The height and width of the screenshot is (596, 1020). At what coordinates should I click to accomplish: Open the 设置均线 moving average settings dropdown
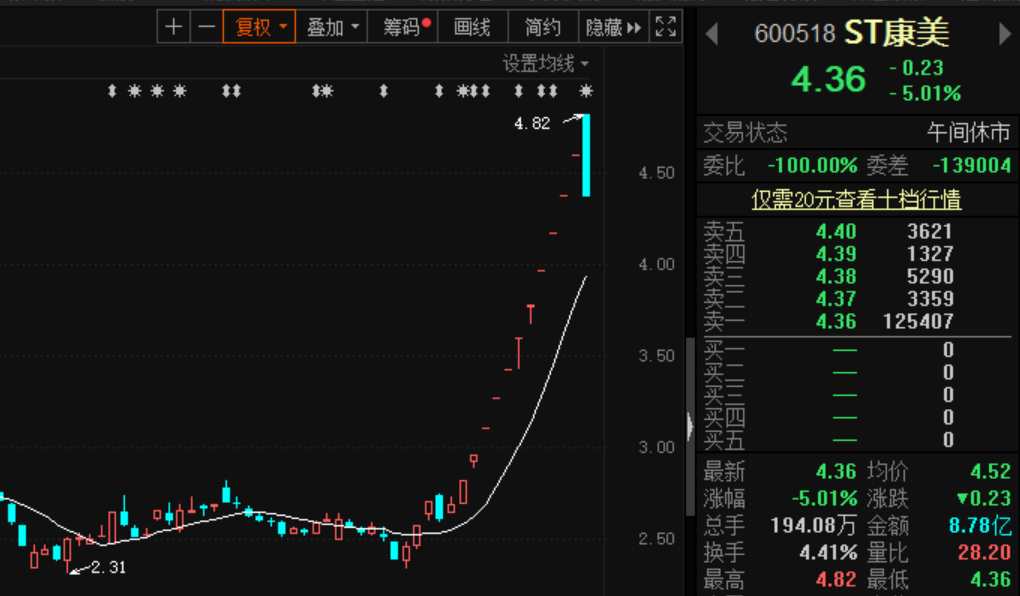tap(545, 64)
